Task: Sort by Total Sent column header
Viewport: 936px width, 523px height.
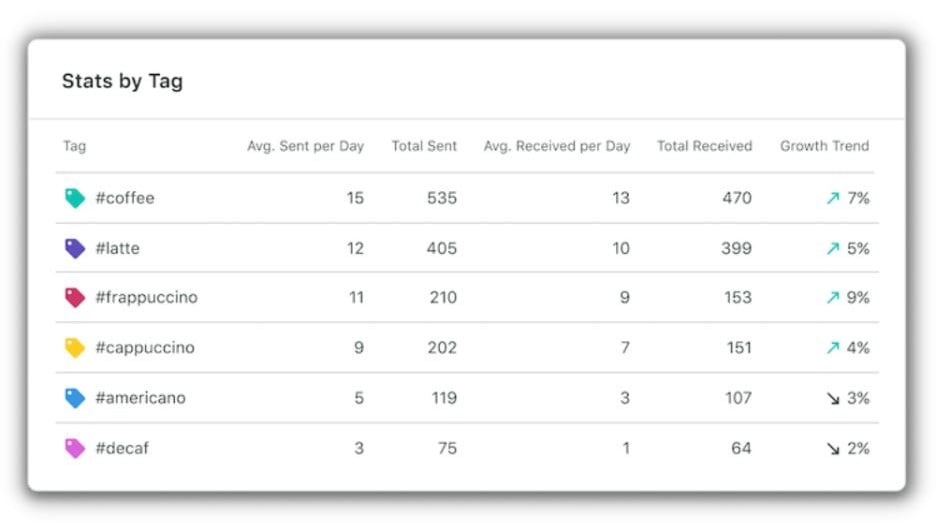Action: 424,146
